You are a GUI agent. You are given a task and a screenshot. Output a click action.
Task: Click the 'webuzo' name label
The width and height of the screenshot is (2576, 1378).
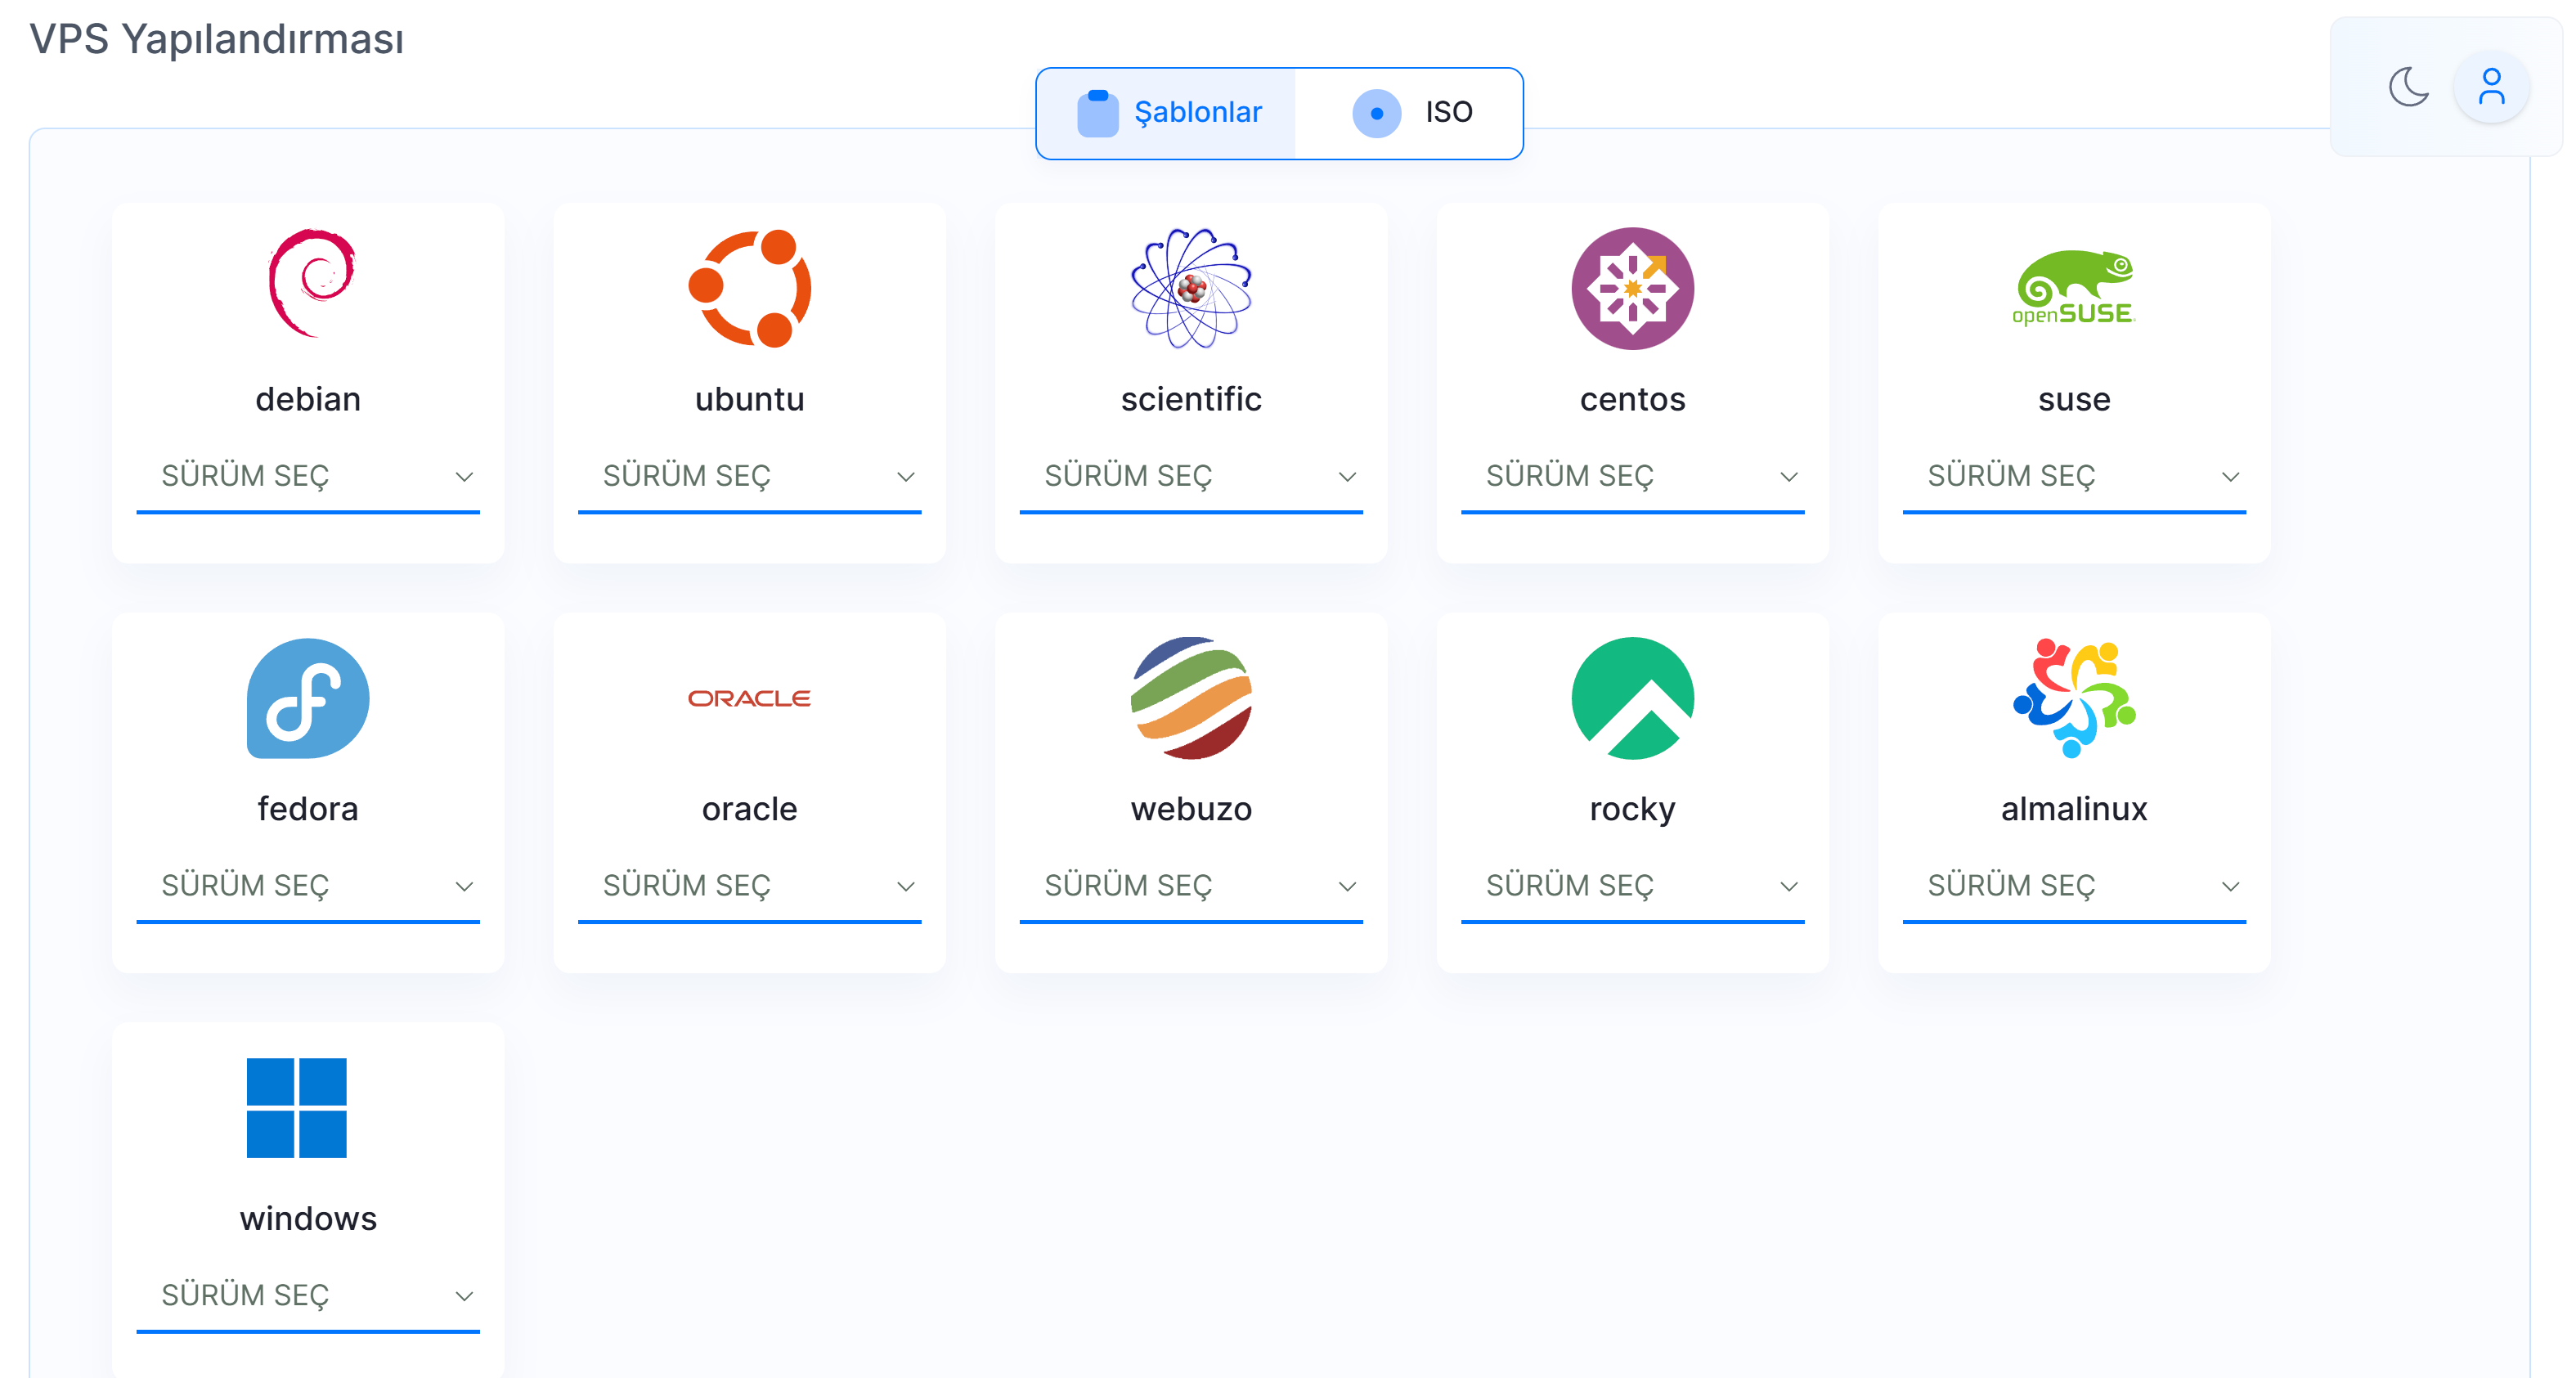pos(1191,809)
